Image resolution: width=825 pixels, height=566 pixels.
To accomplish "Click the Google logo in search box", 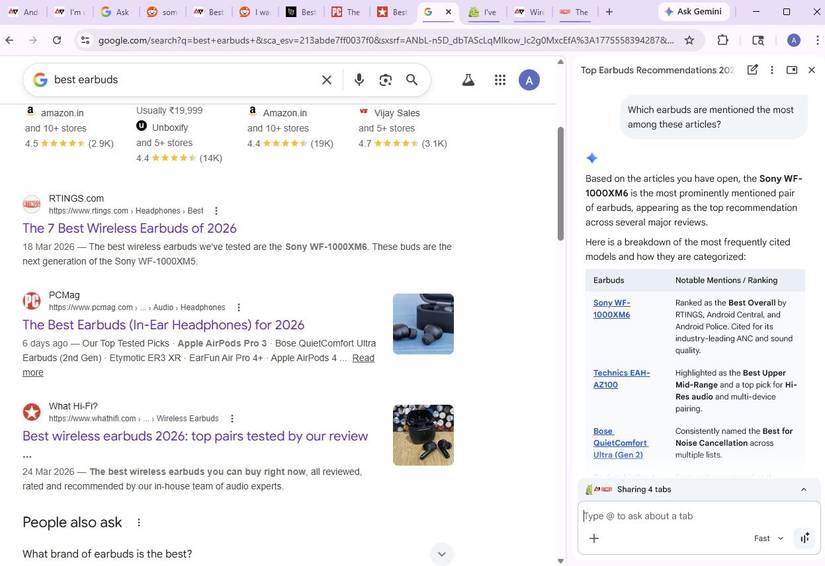I will point(40,80).
